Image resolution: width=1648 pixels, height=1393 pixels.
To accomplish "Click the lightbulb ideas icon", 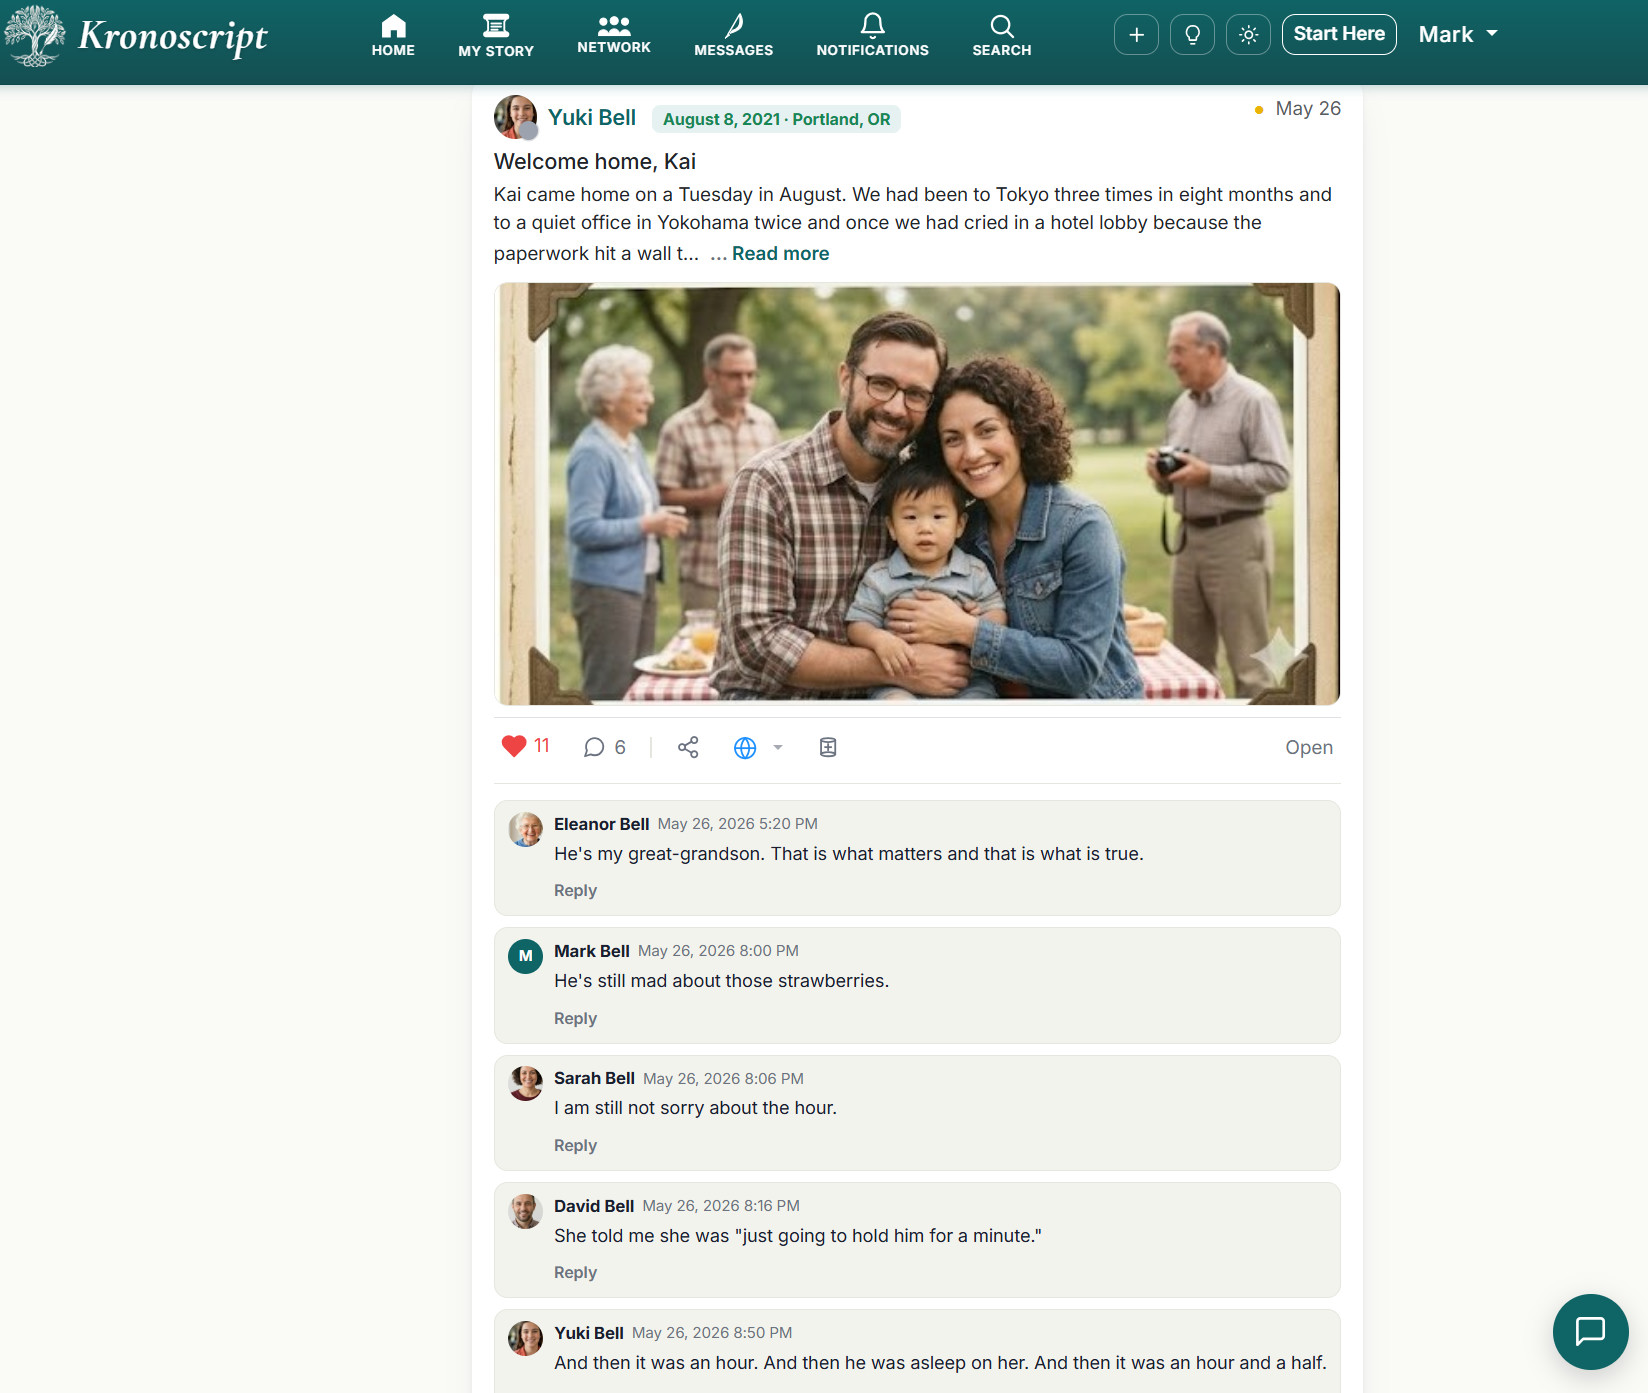I will (1193, 35).
